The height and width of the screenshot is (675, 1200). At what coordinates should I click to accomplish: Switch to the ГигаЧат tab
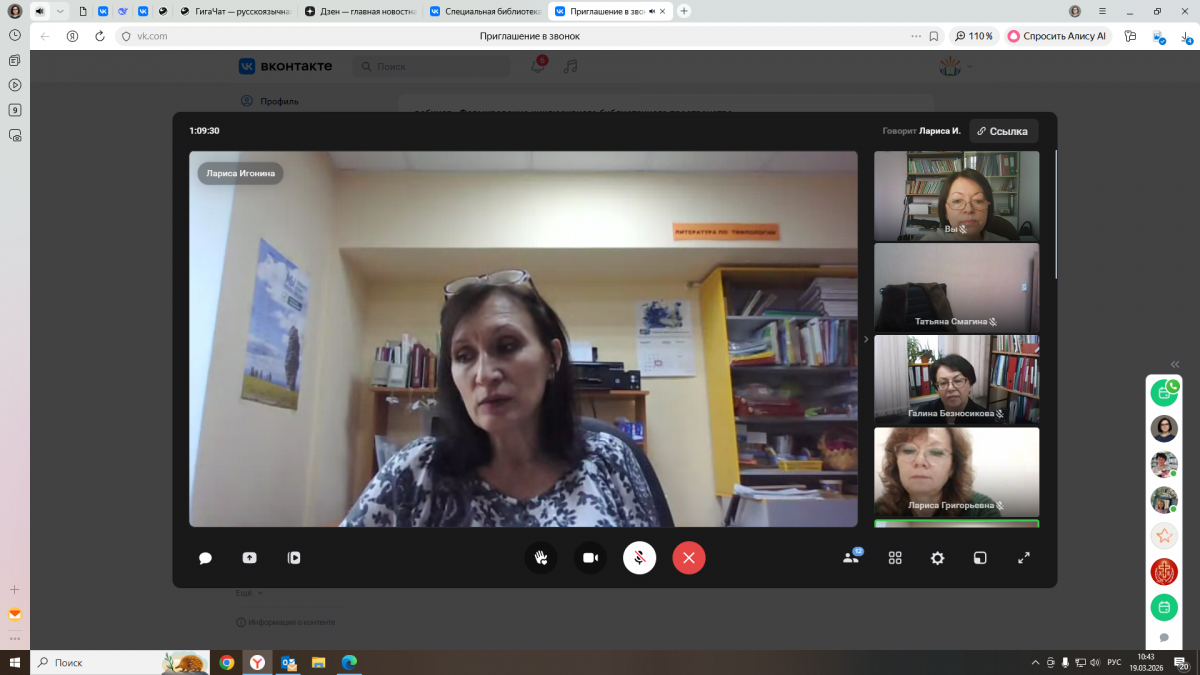pos(238,11)
